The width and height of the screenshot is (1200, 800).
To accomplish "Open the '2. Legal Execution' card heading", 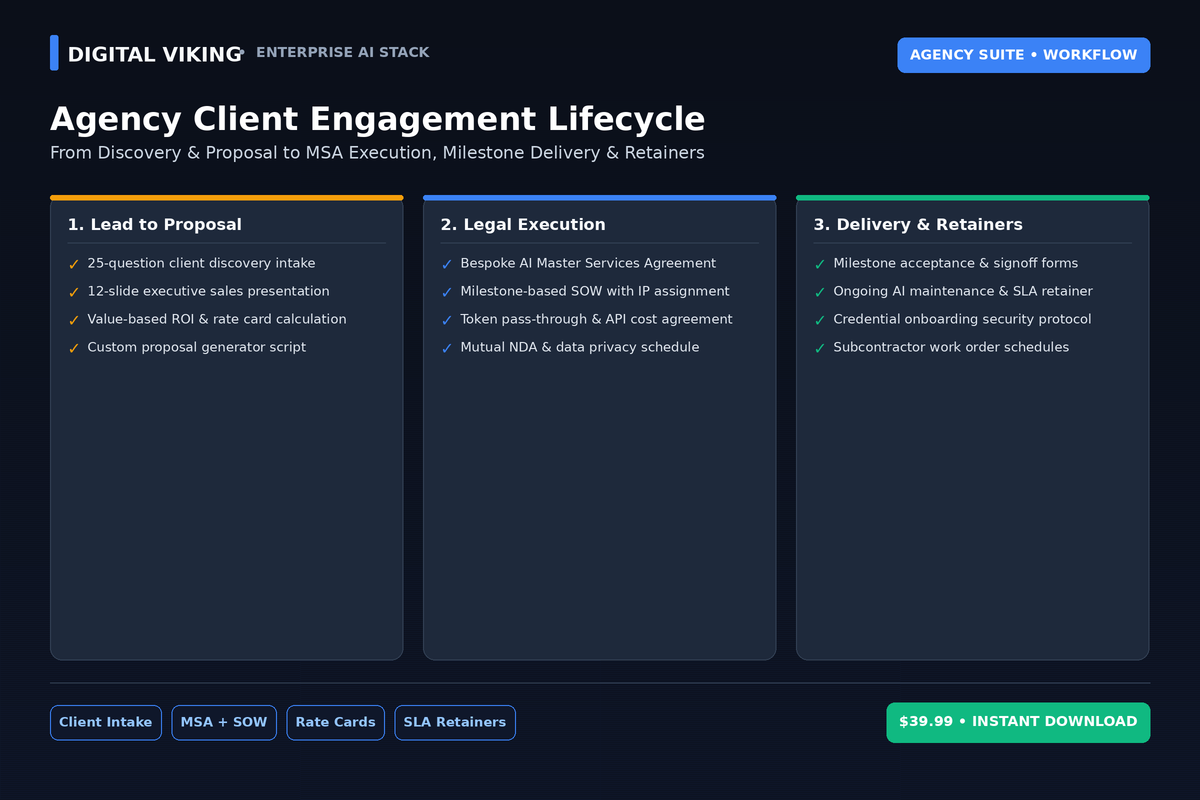I will point(523,225).
